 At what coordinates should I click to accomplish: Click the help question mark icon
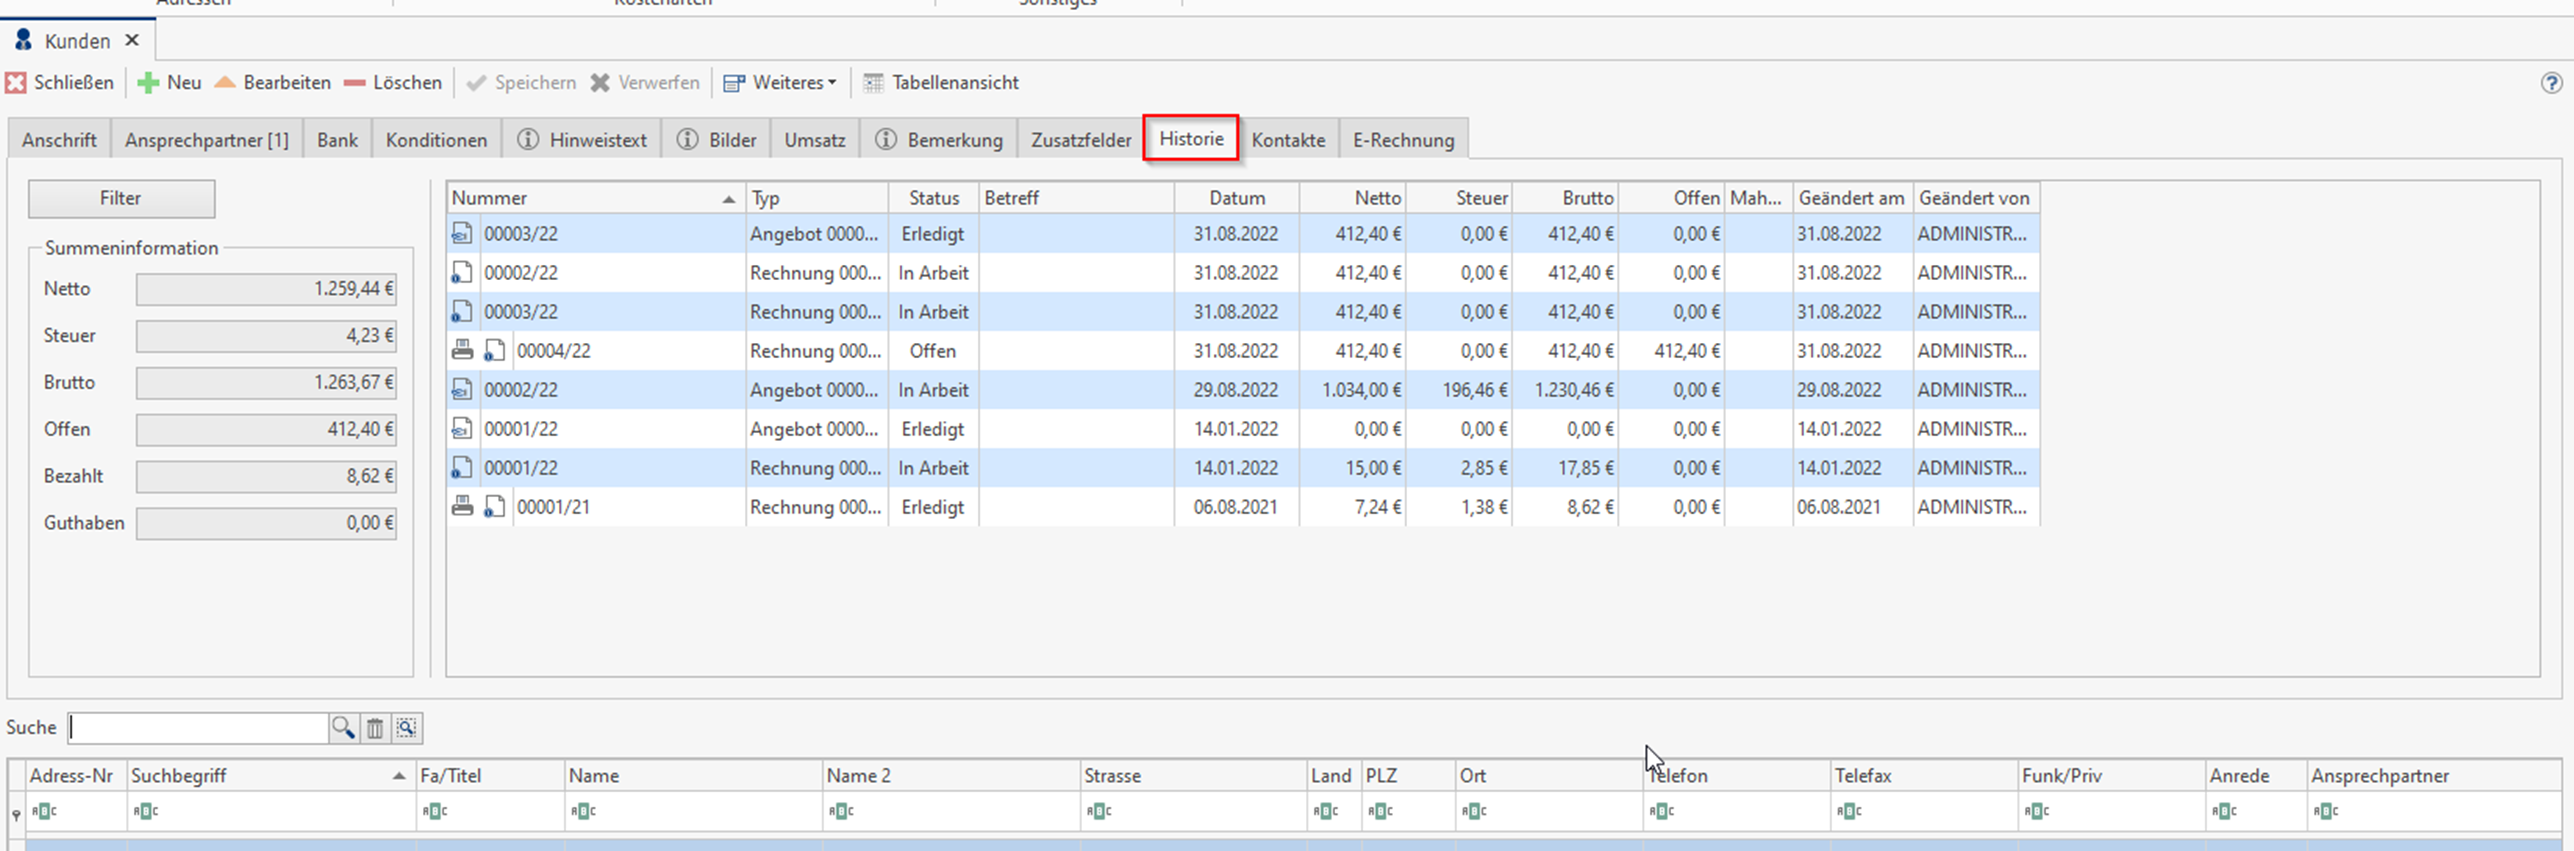click(2551, 83)
